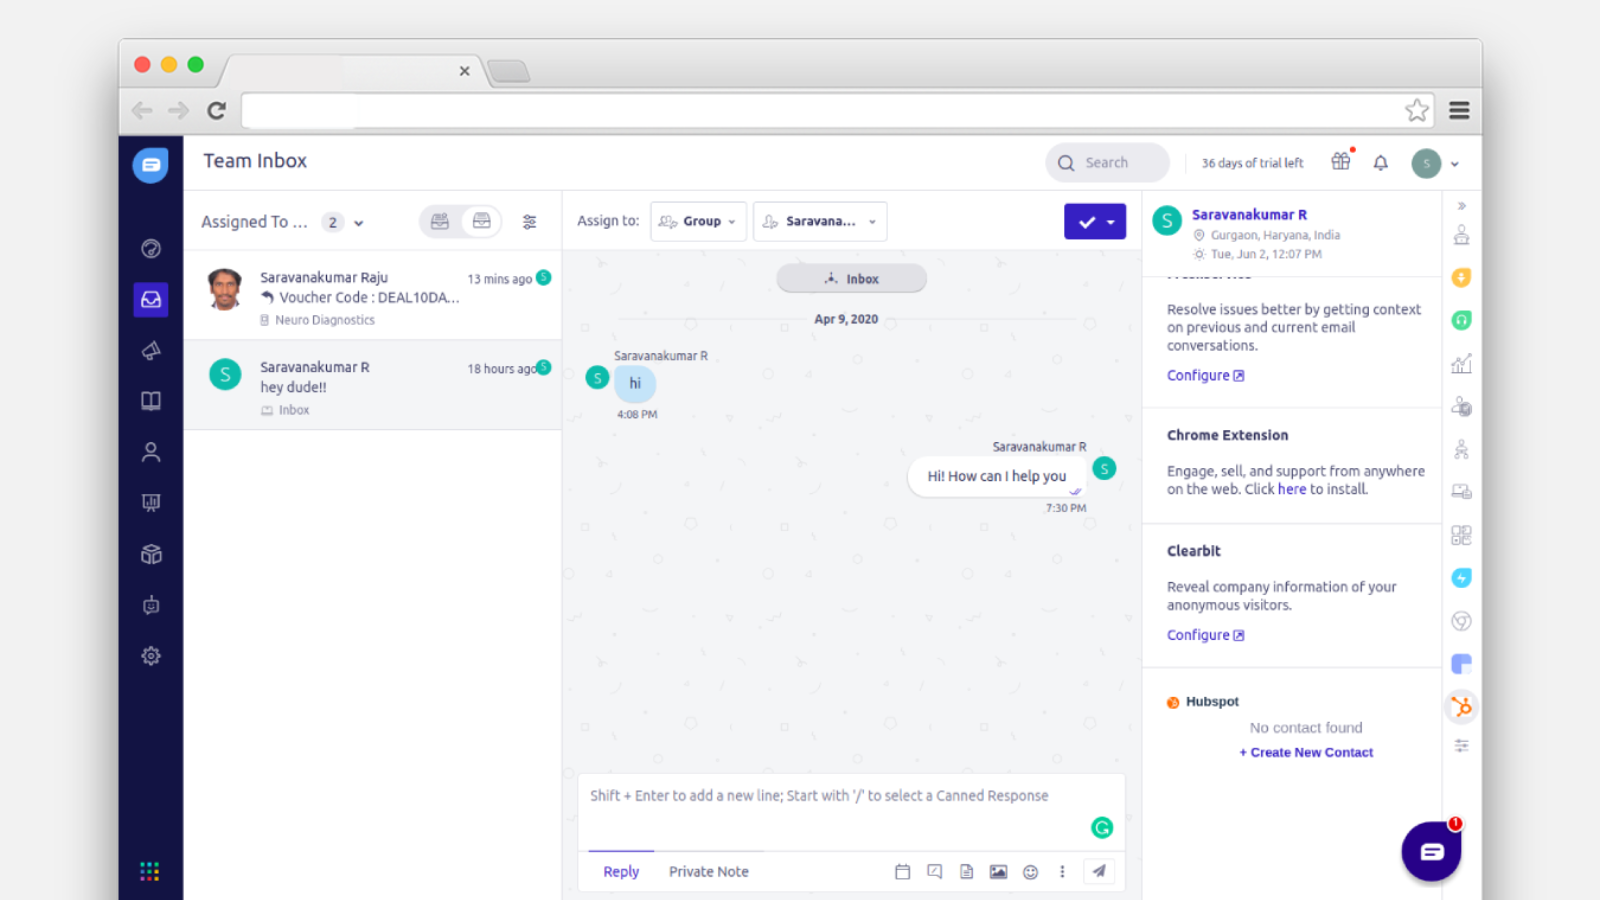This screenshot has height=900, width=1600.
Task: Open the Campaigns megaphone icon in sidebar
Action: (x=150, y=350)
